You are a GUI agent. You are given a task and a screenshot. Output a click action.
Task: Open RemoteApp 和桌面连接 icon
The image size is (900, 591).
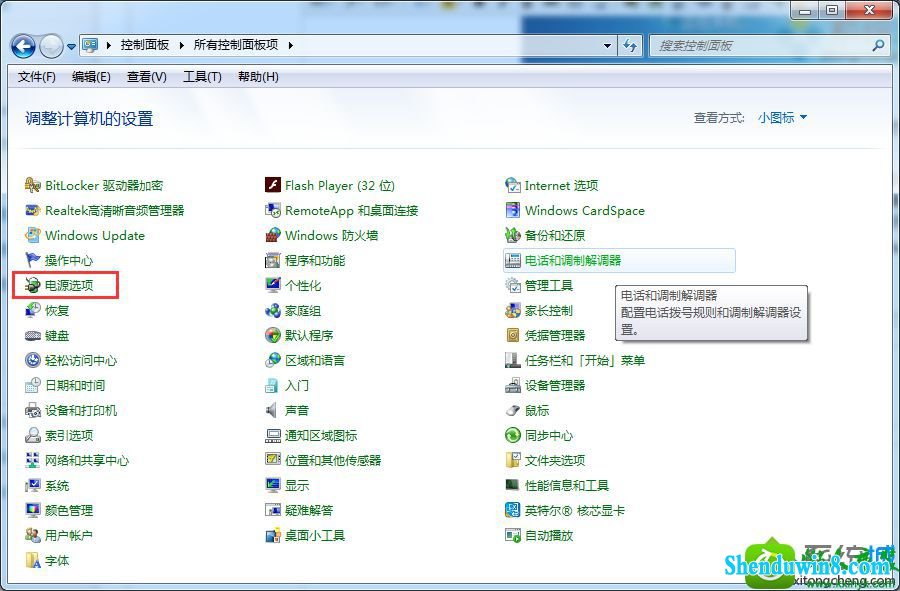pyautogui.click(x=273, y=211)
